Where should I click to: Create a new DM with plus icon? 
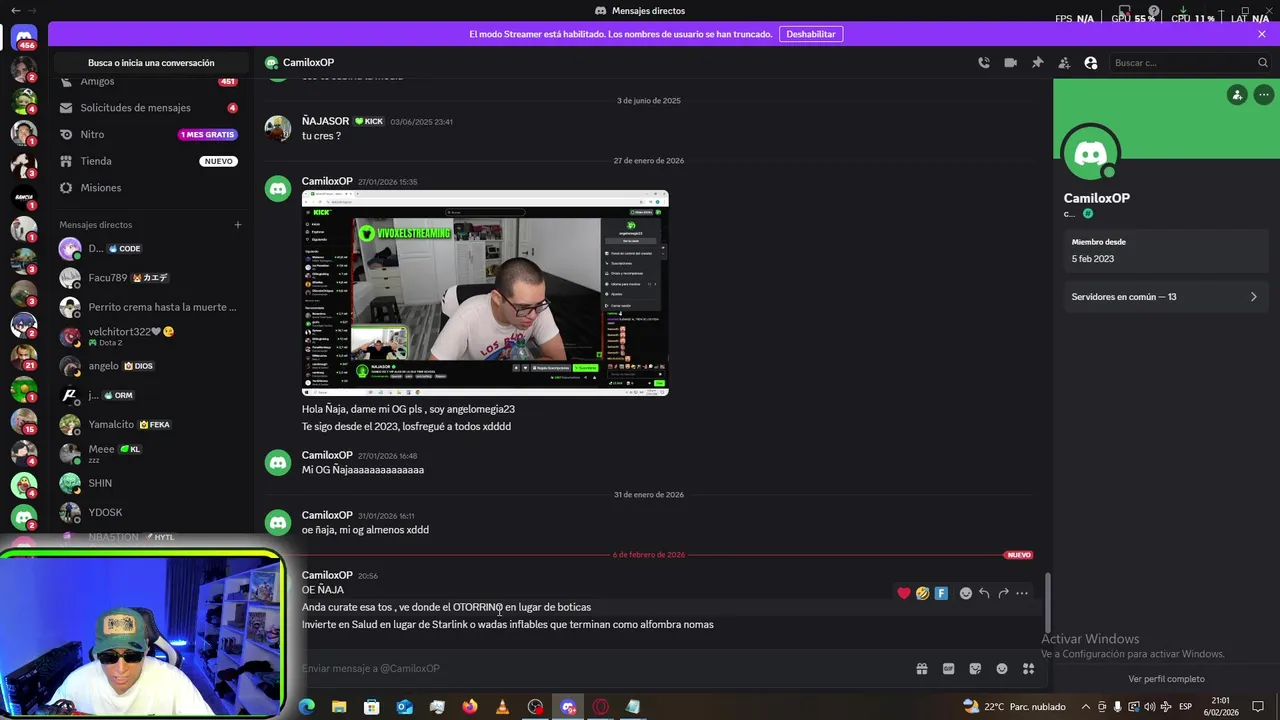click(238, 225)
